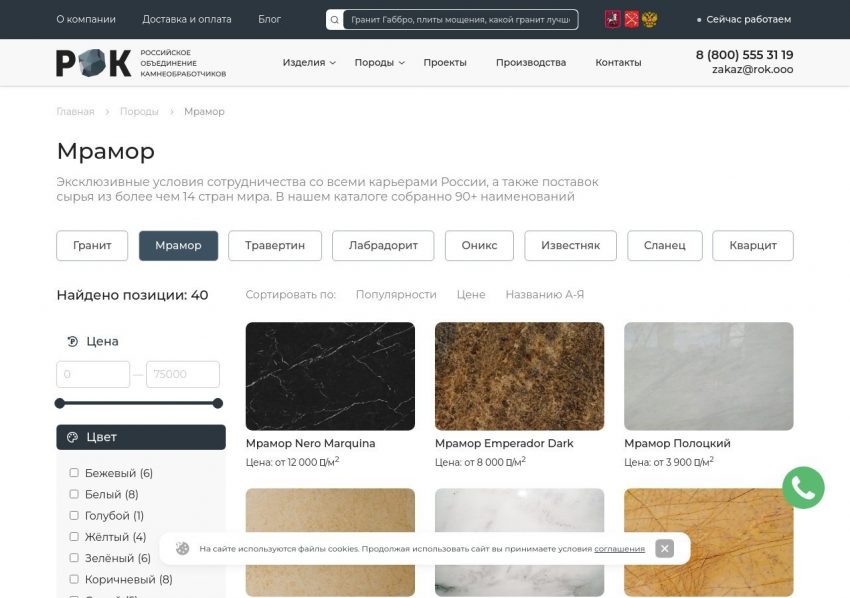This screenshot has width=850, height=598.
Task: Open the Производства menu item
Action: pyautogui.click(x=531, y=63)
